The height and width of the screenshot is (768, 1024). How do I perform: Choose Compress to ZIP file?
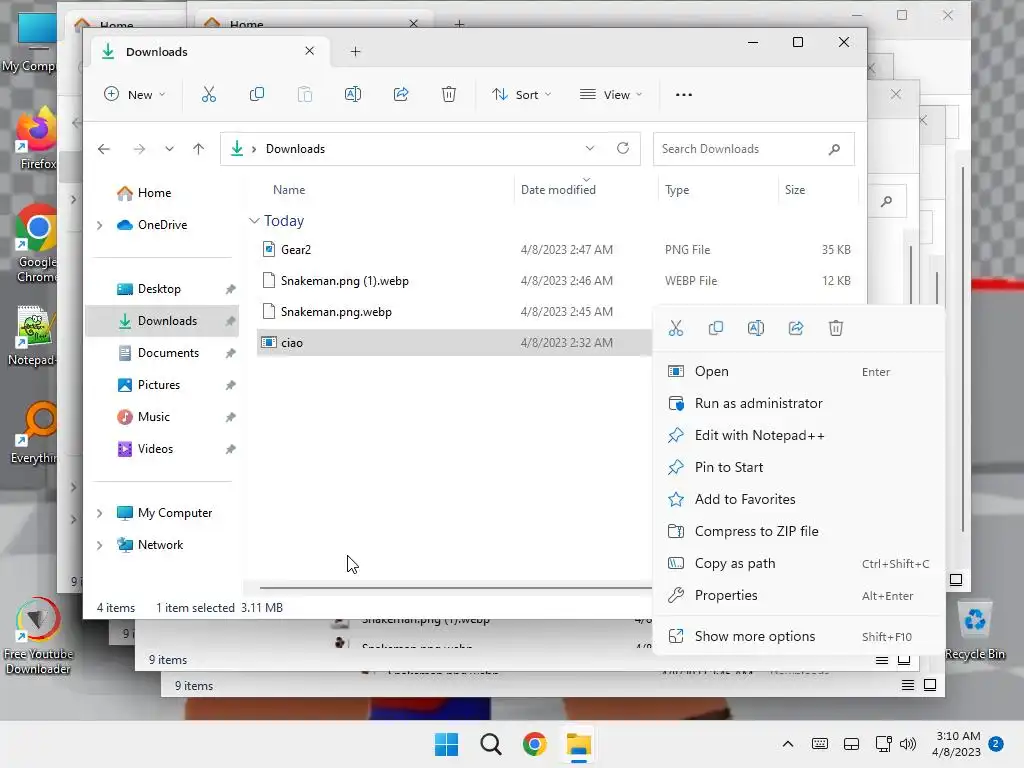click(798, 532)
